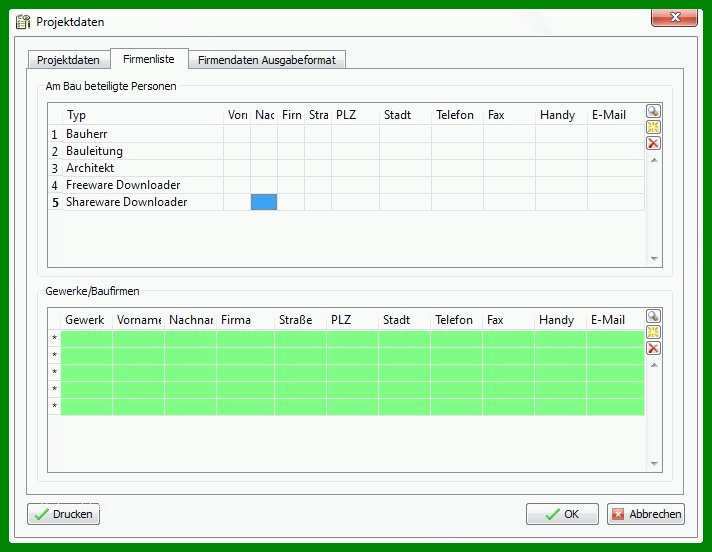Click the highlighted blue cell in row 5
The height and width of the screenshot is (552, 712).
click(x=264, y=202)
